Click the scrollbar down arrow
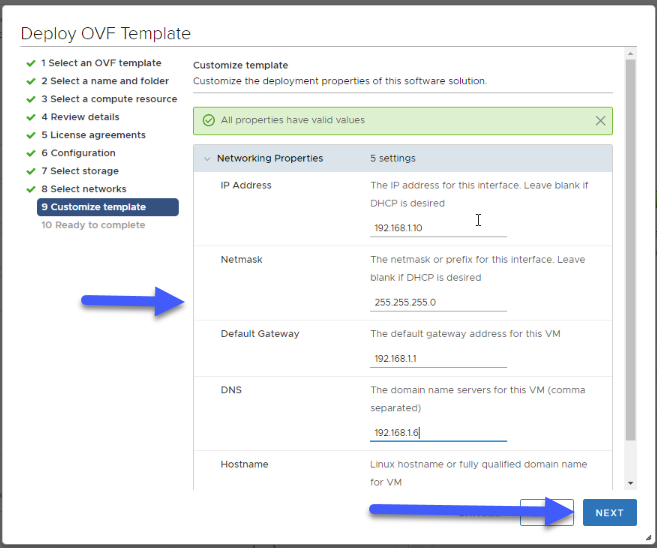Screen dimensions: 657x548 coord(631,483)
